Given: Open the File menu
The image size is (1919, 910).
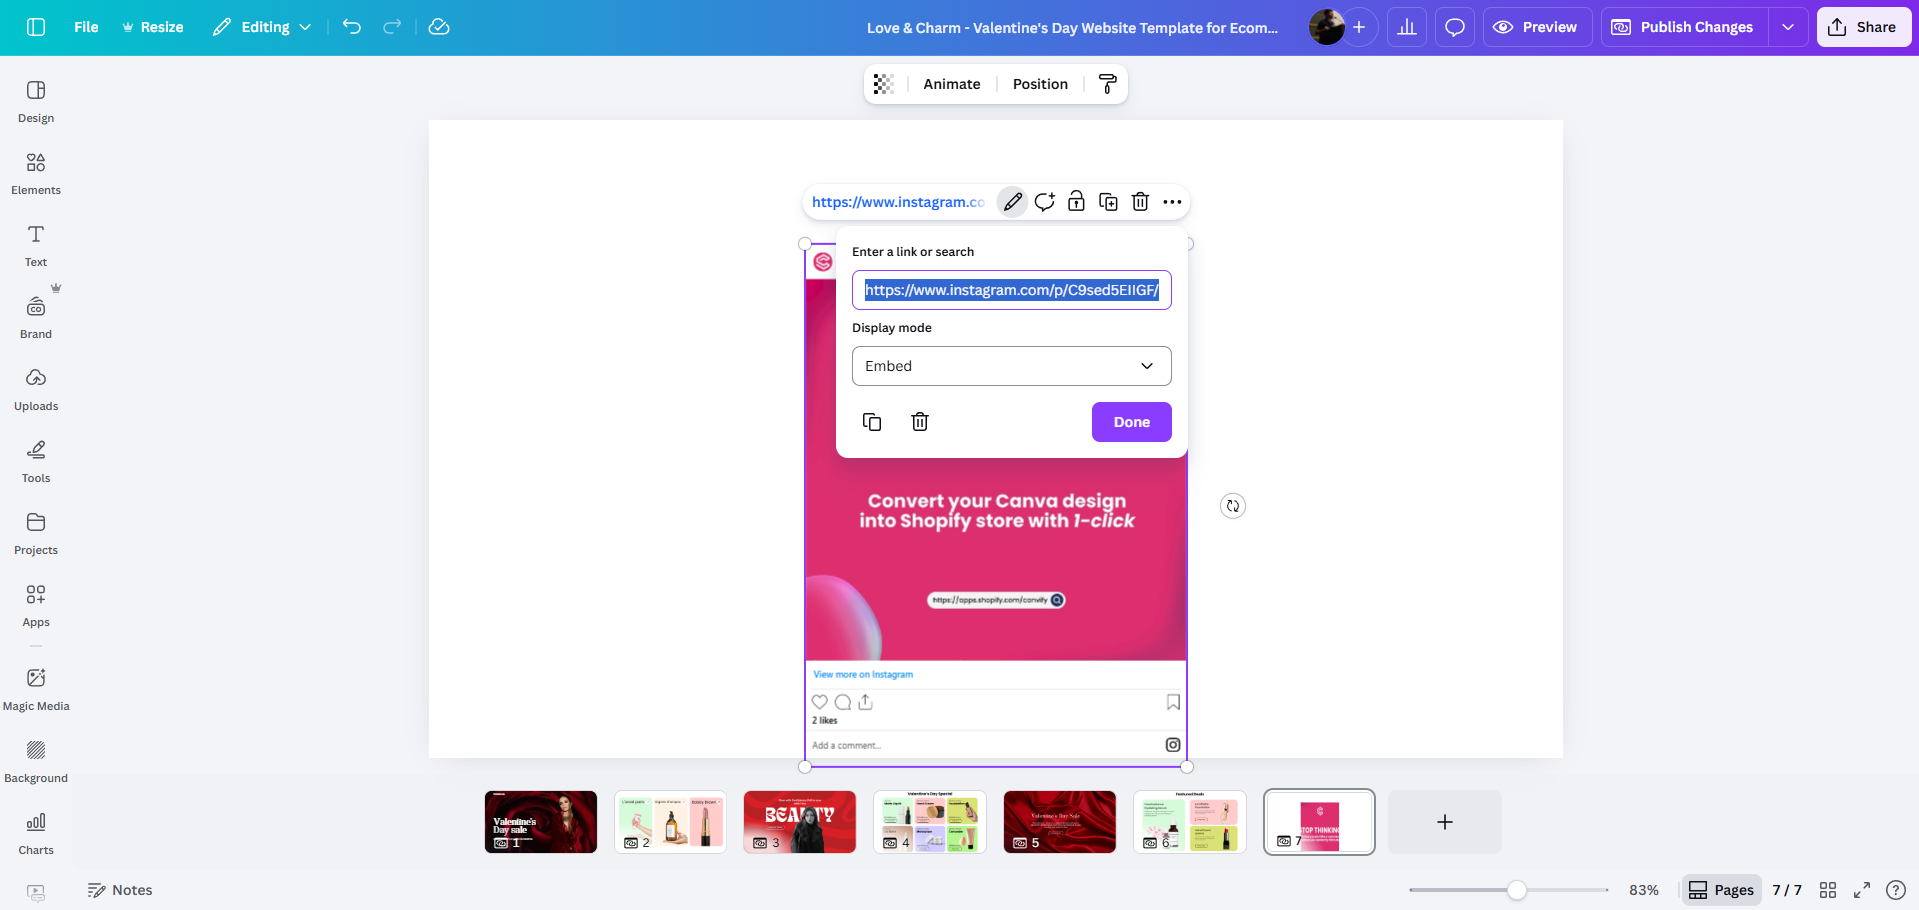Looking at the screenshot, I should point(86,27).
